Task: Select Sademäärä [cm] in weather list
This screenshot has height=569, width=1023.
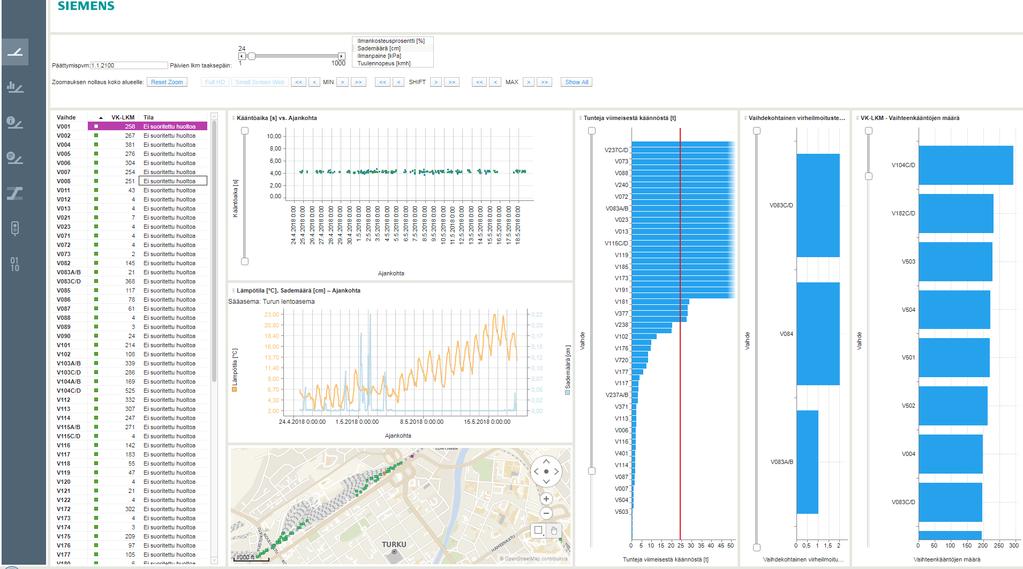Action: coord(391,48)
